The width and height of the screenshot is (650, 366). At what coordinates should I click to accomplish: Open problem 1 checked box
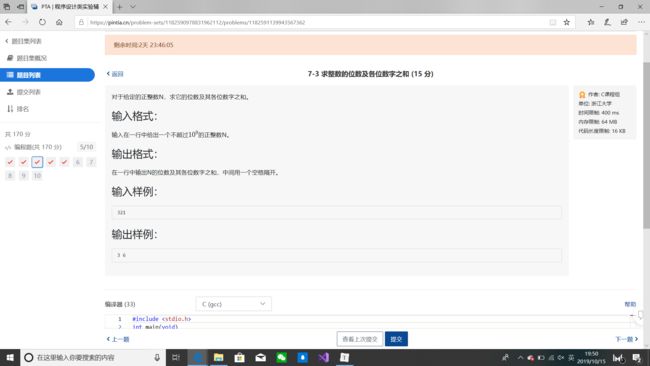click(x=10, y=162)
